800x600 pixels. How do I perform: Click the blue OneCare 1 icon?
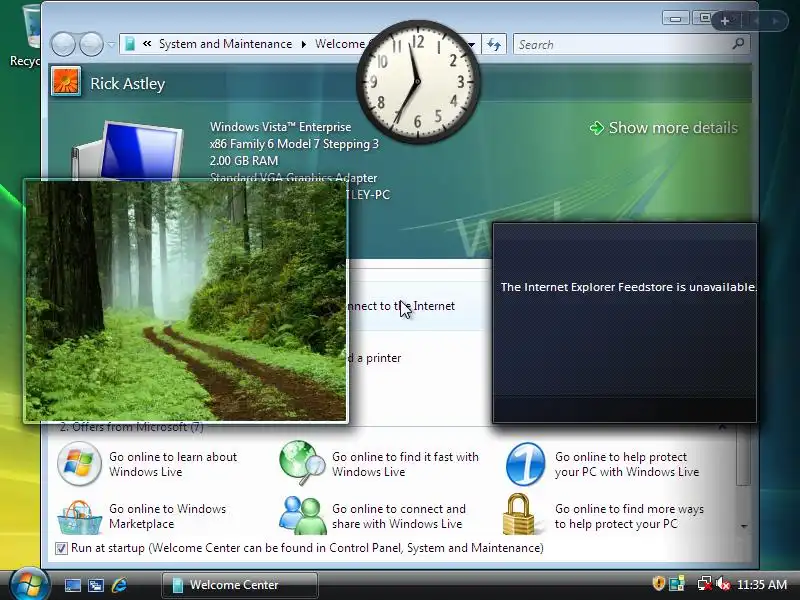tap(525, 464)
